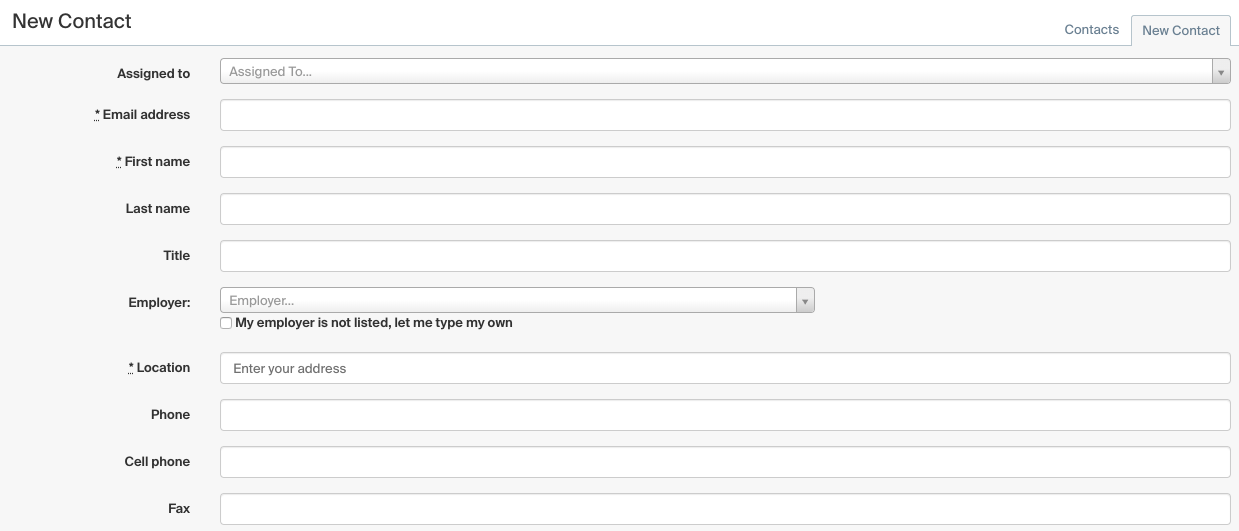This screenshot has width=1239, height=531.
Task: Open the Assigned To dropdown arrow
Action: coord(1221,72)
